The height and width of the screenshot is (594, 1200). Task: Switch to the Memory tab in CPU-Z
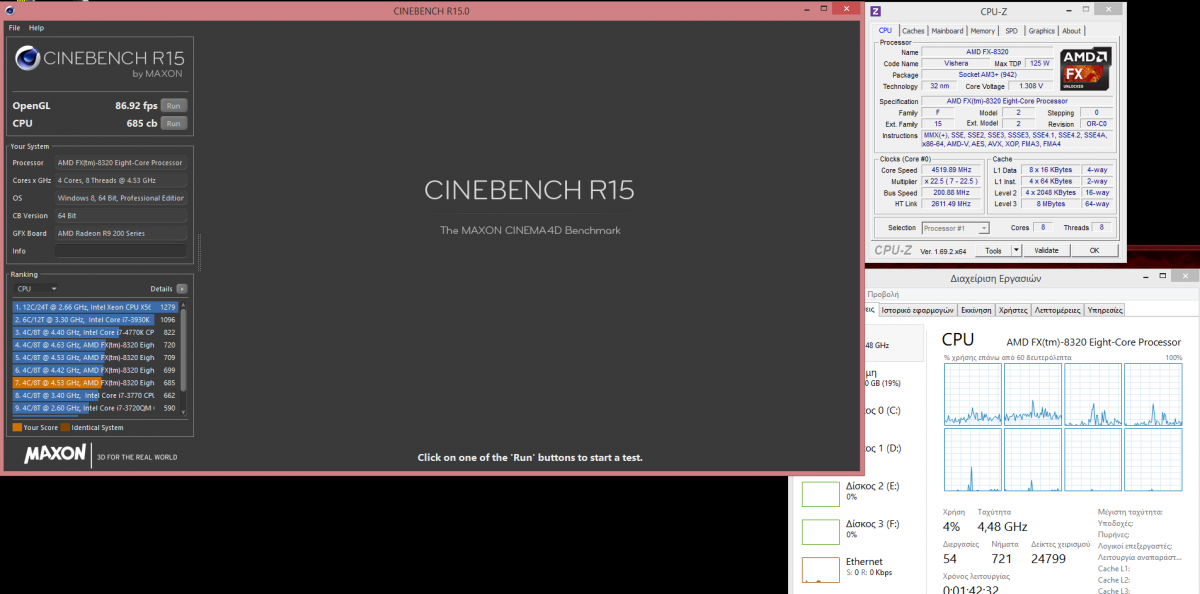(x=982, y=31)
